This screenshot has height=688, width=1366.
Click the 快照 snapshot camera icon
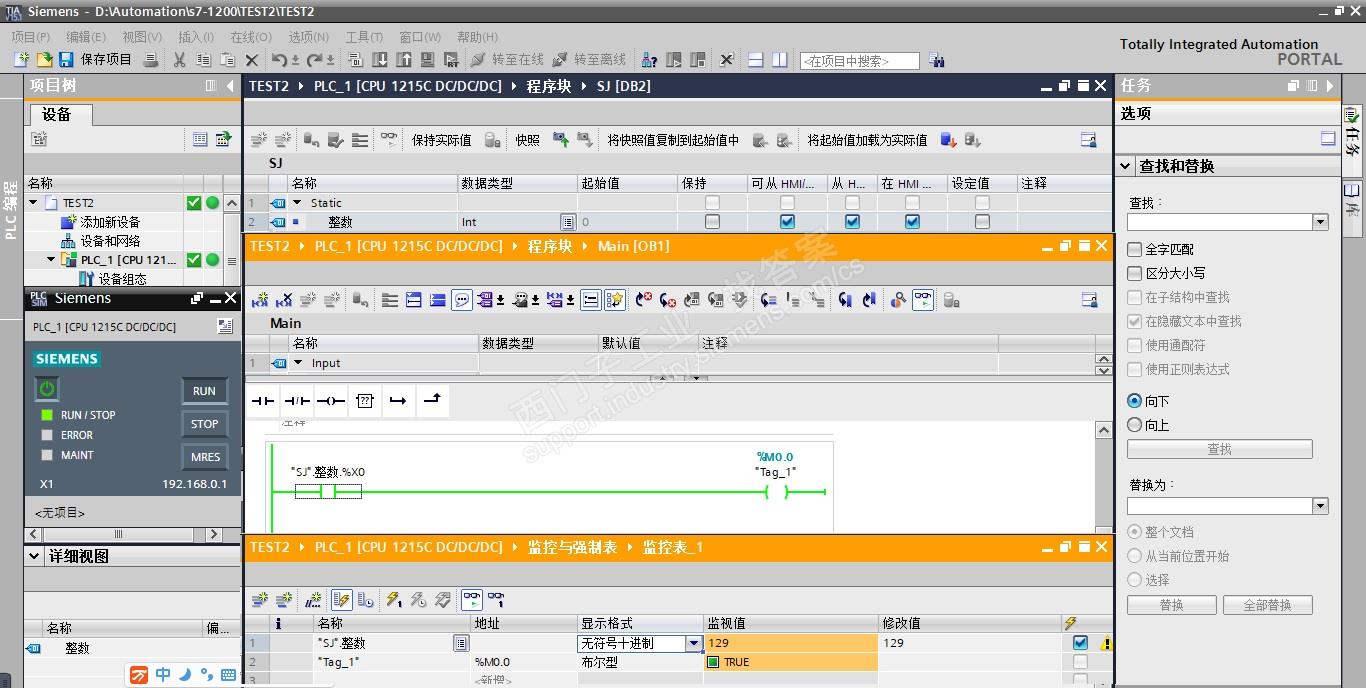pyautogui.click(x=561, y=140)
